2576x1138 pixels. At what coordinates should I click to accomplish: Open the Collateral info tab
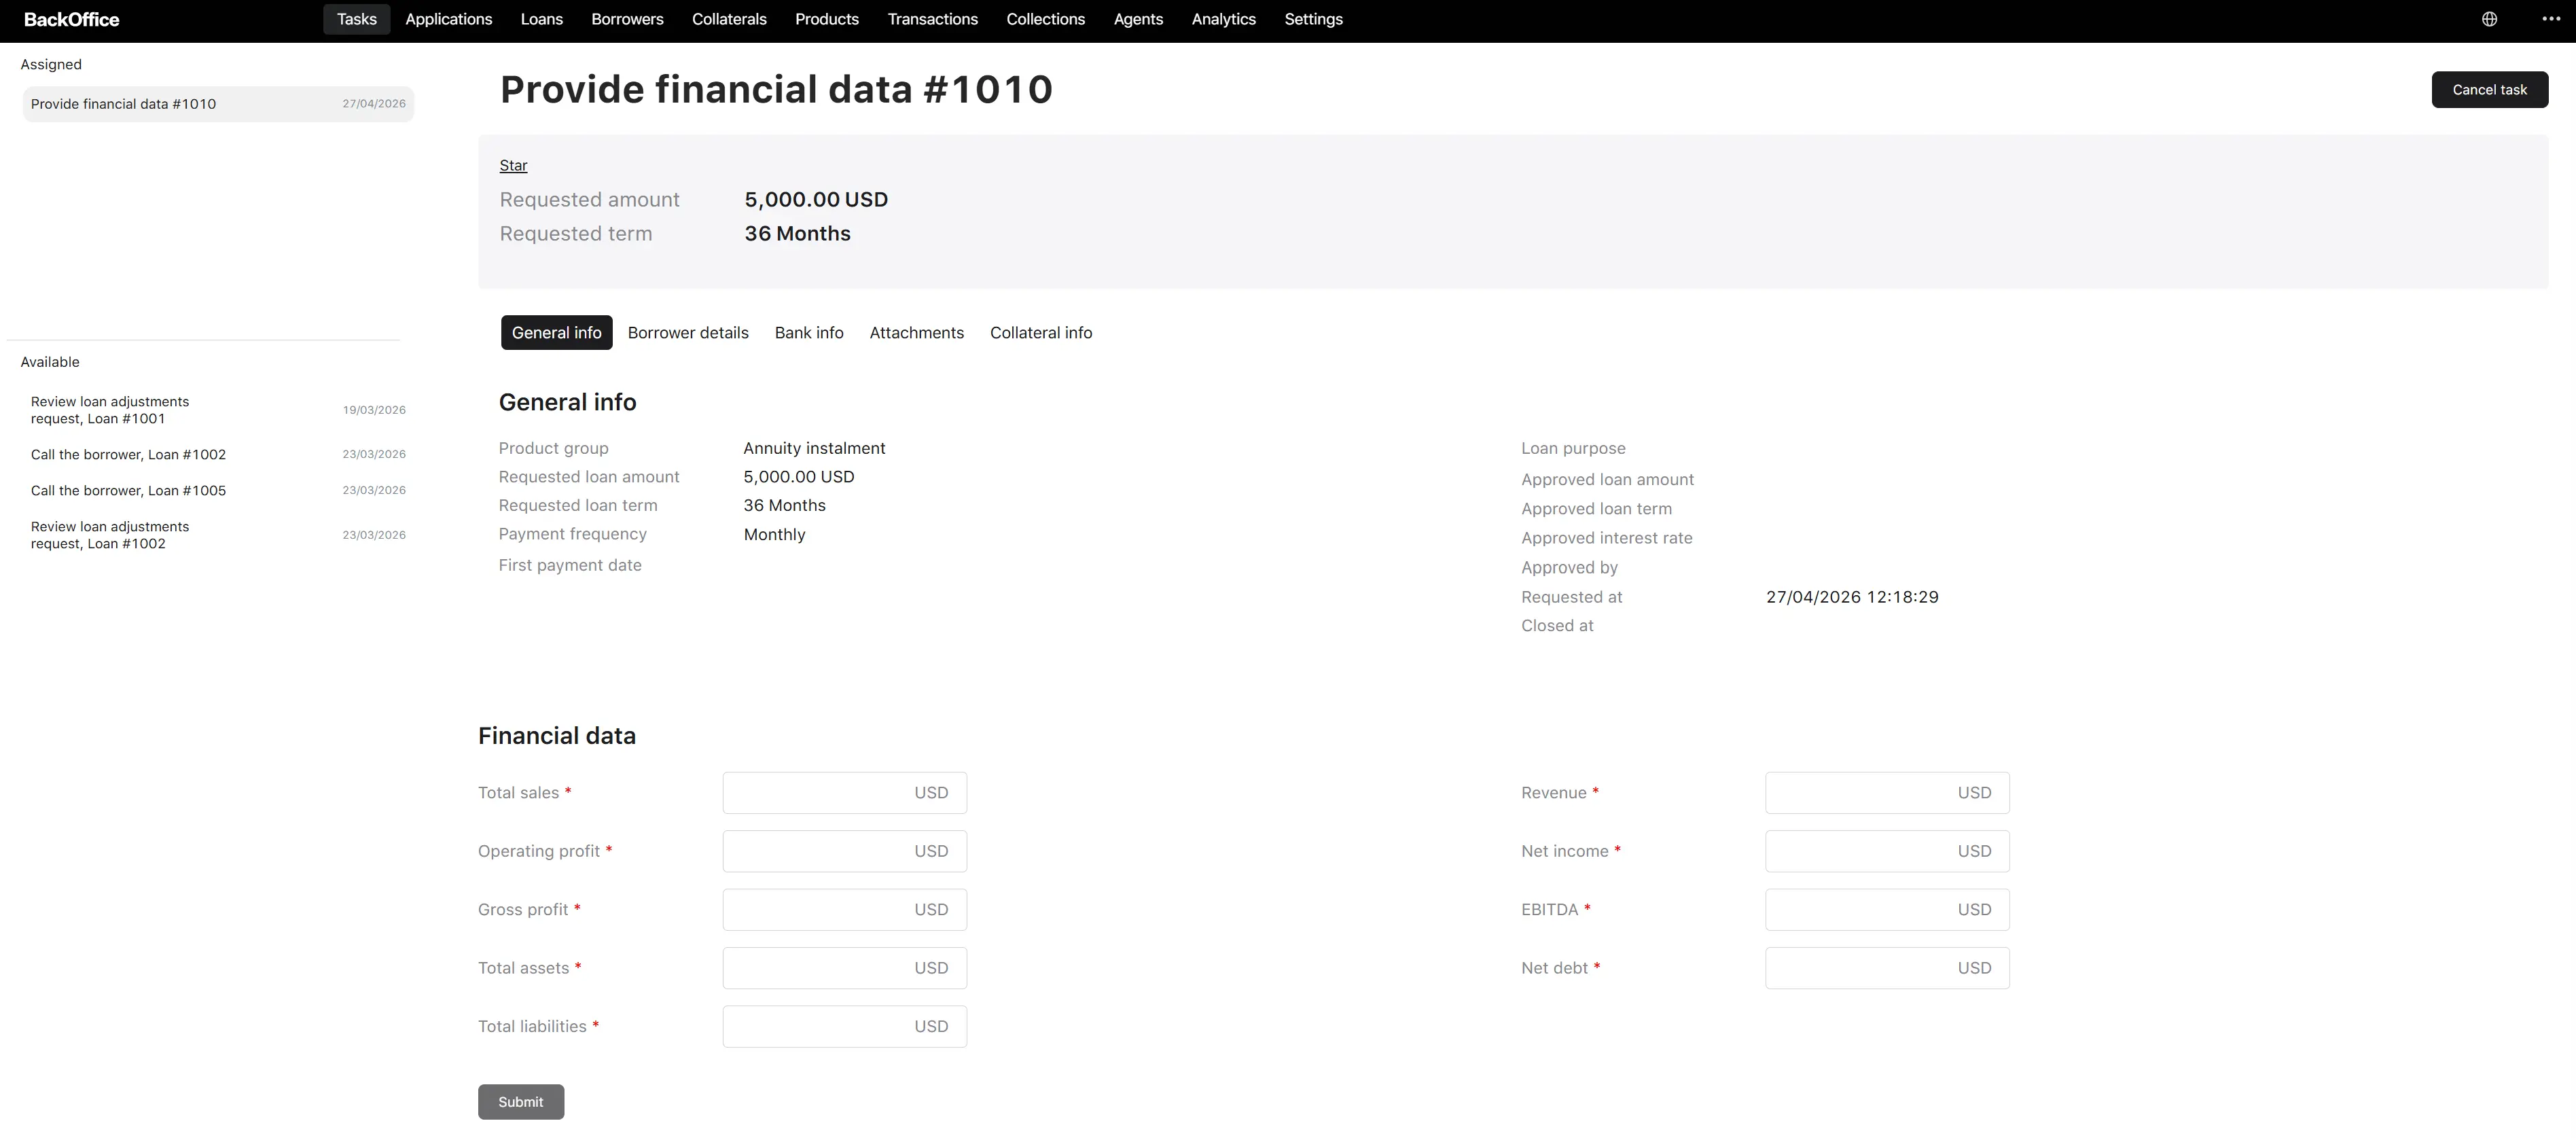point(1041,333)
